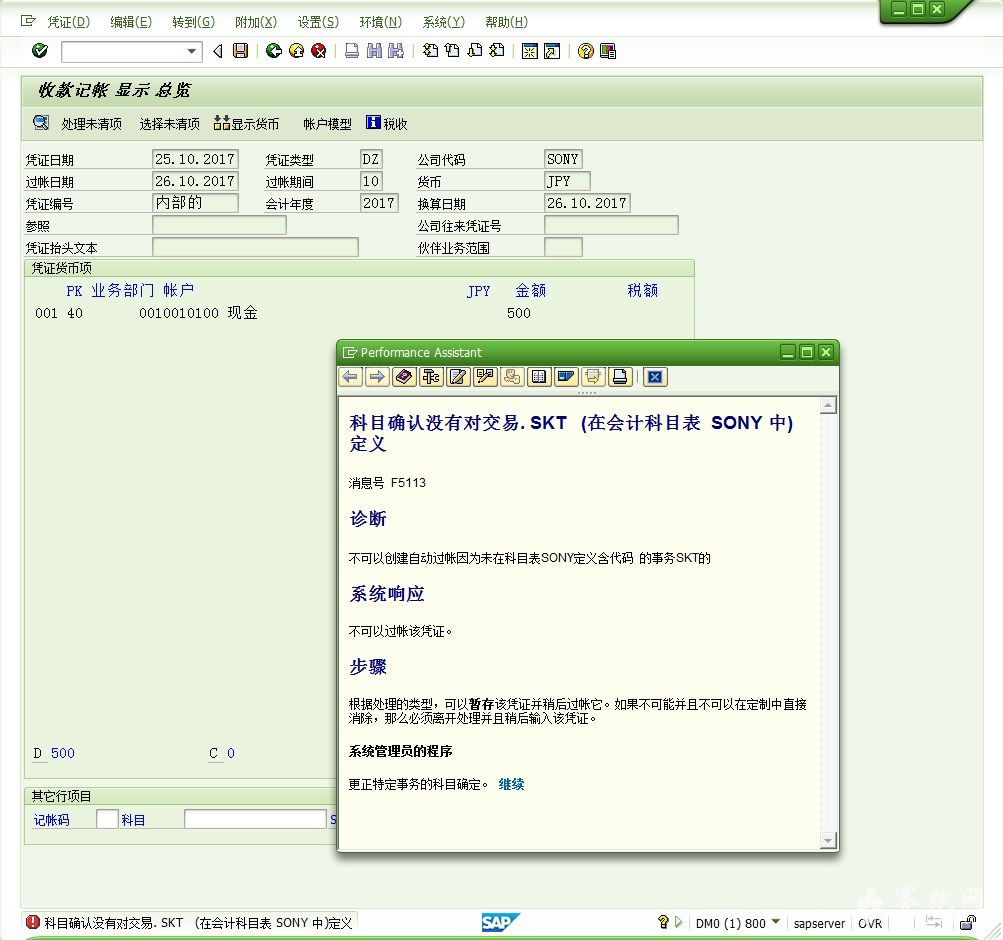The width and height of the screenshot is (1003, 940).
Task: Open the 帮助(H) menu
Action: click(506, 22)
